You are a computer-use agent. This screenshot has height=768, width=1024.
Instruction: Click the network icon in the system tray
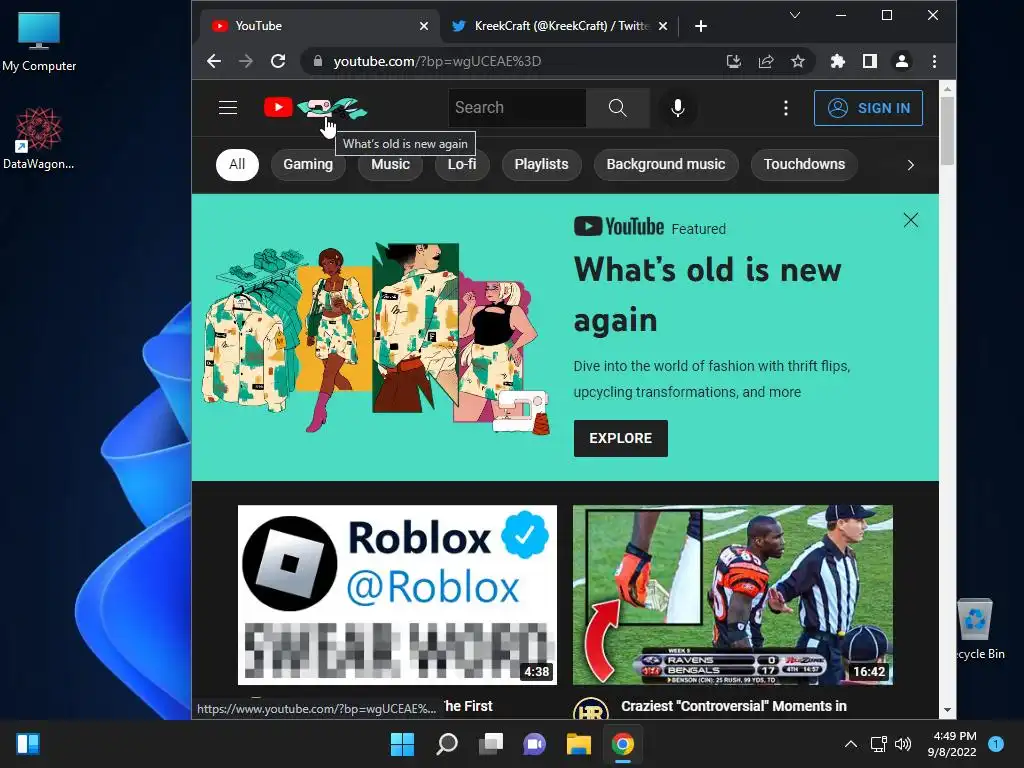point(878,744)
